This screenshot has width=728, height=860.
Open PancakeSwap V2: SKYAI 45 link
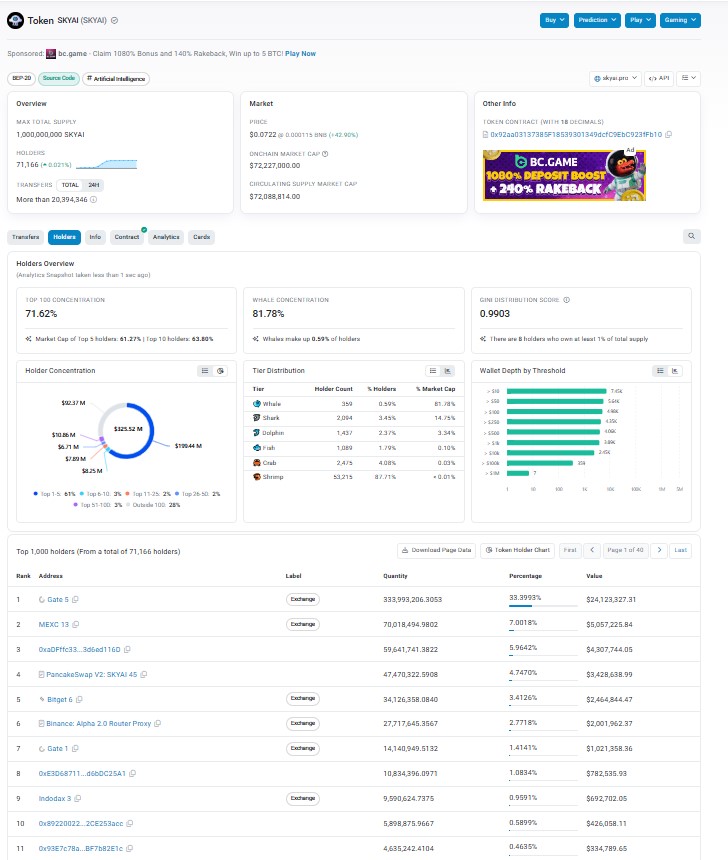[92, 675]
